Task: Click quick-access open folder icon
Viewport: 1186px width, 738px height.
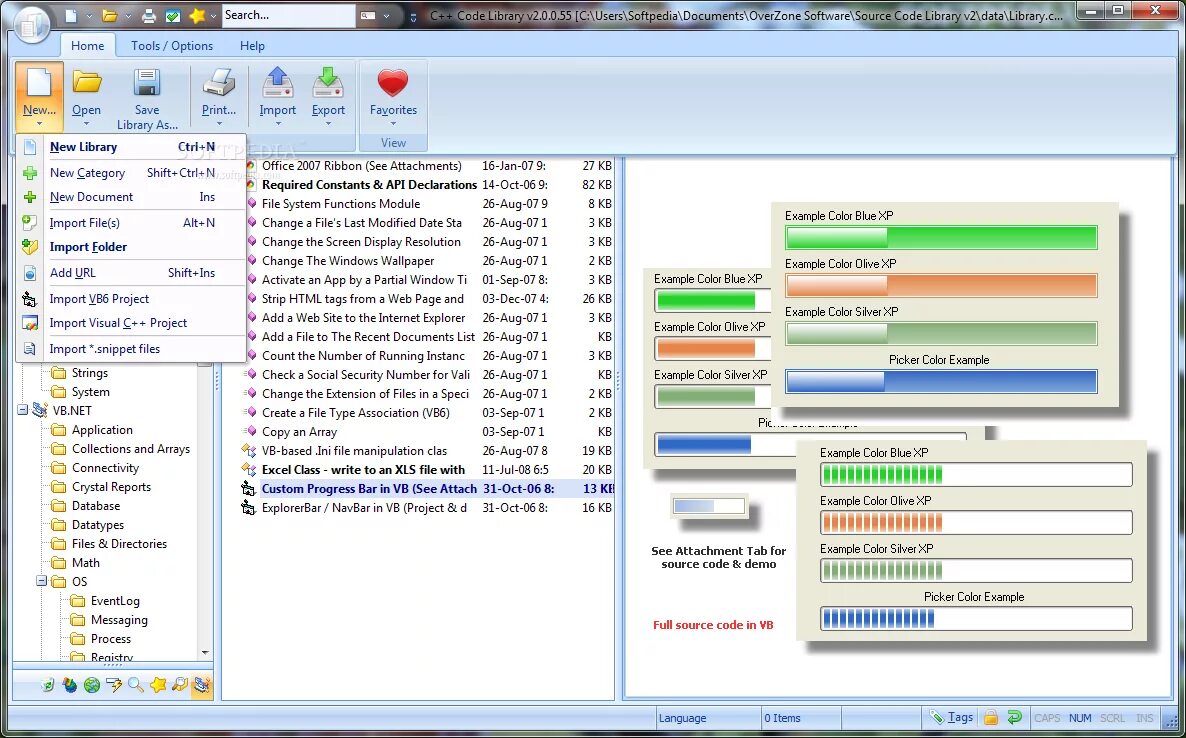Action: [x=110, y=15]
